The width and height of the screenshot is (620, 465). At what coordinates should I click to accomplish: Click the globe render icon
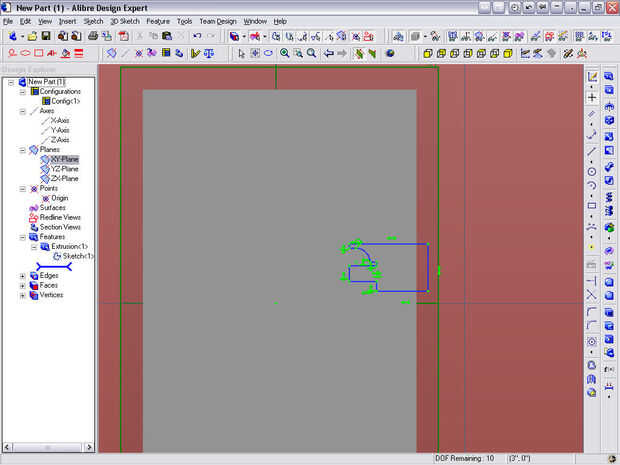pyautogui.click(x=390, y=53)
